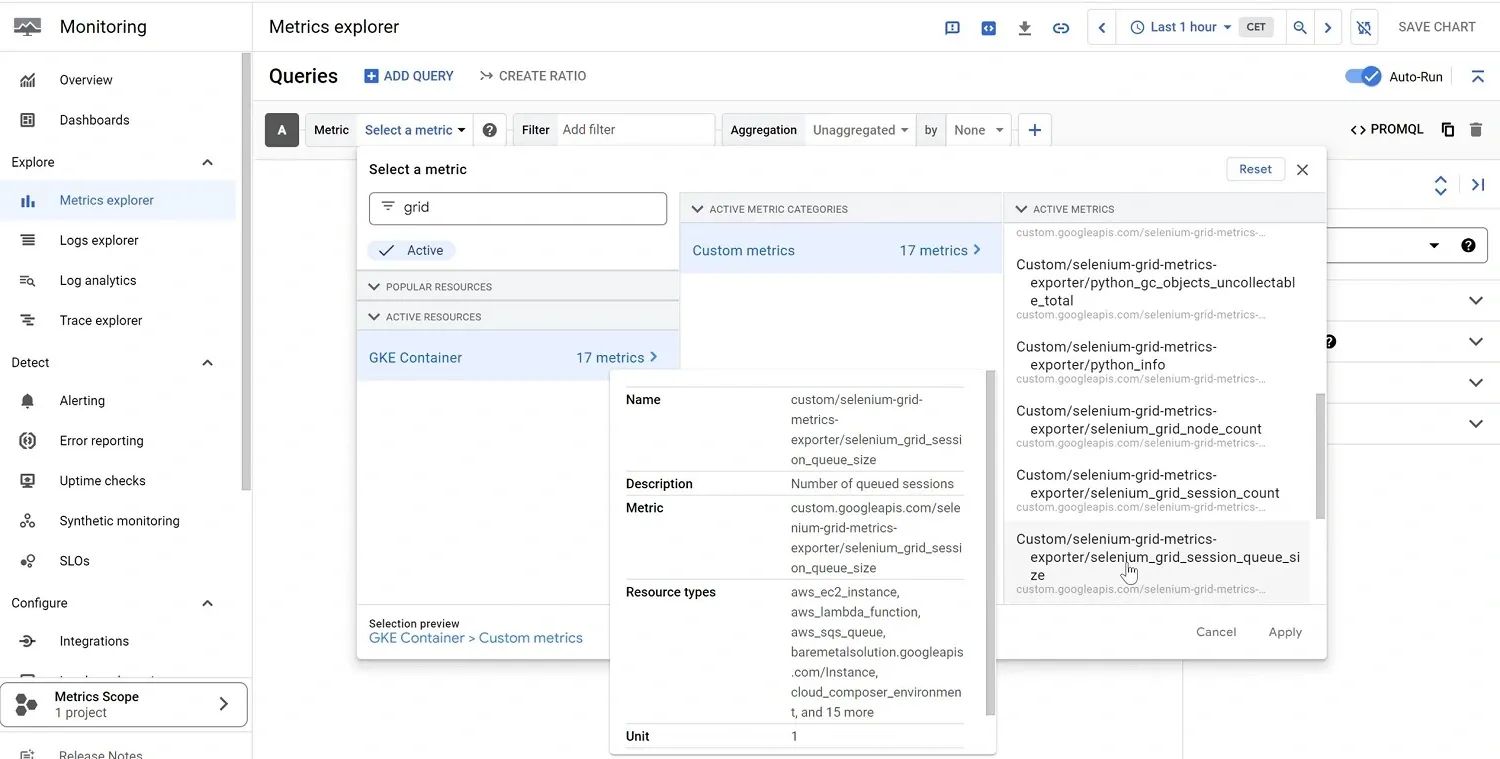The width and height of the screenshot is (1500, 759).
Task: Click Cancel in metric dialog
Action: (1216, 632)
